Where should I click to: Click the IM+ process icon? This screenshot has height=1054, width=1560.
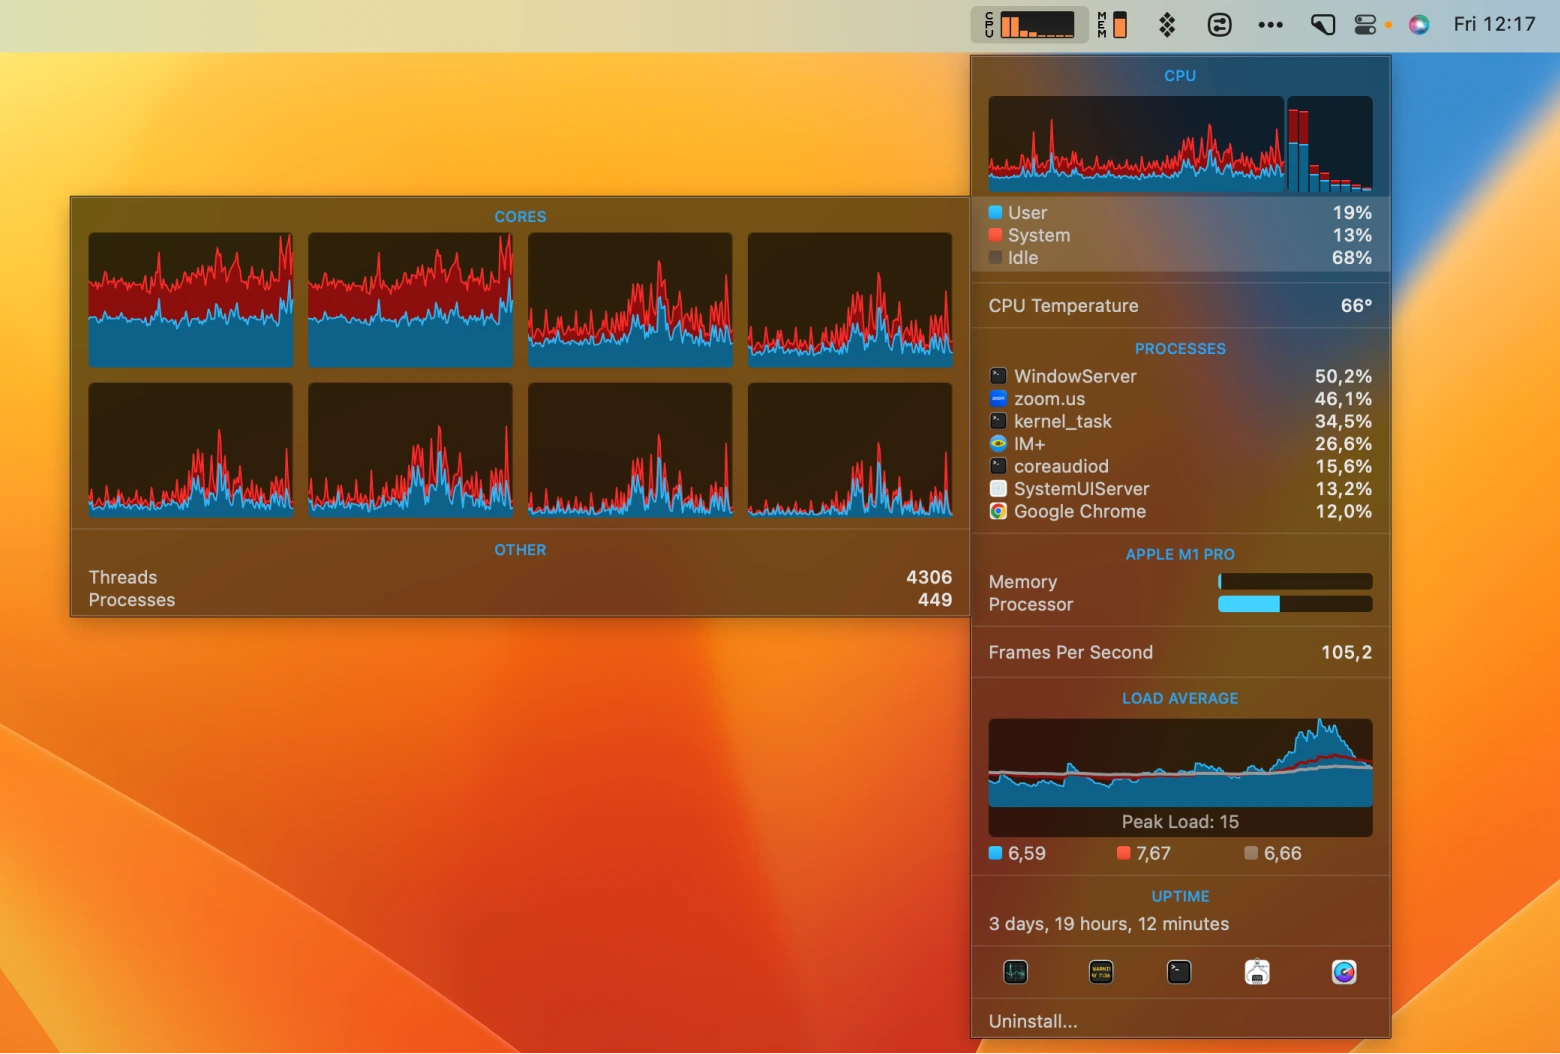coord(998,444)
